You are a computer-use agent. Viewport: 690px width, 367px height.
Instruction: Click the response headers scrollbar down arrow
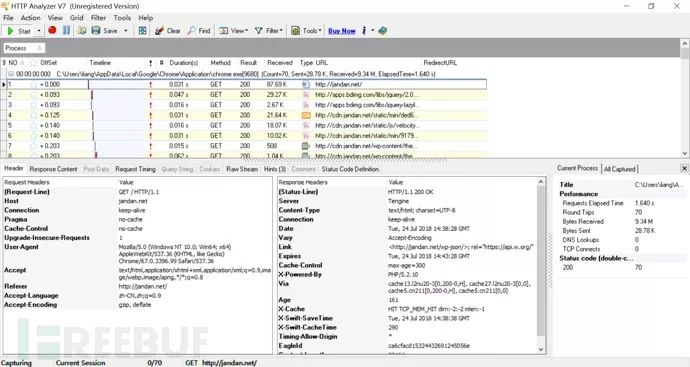[x=541, y=349]
